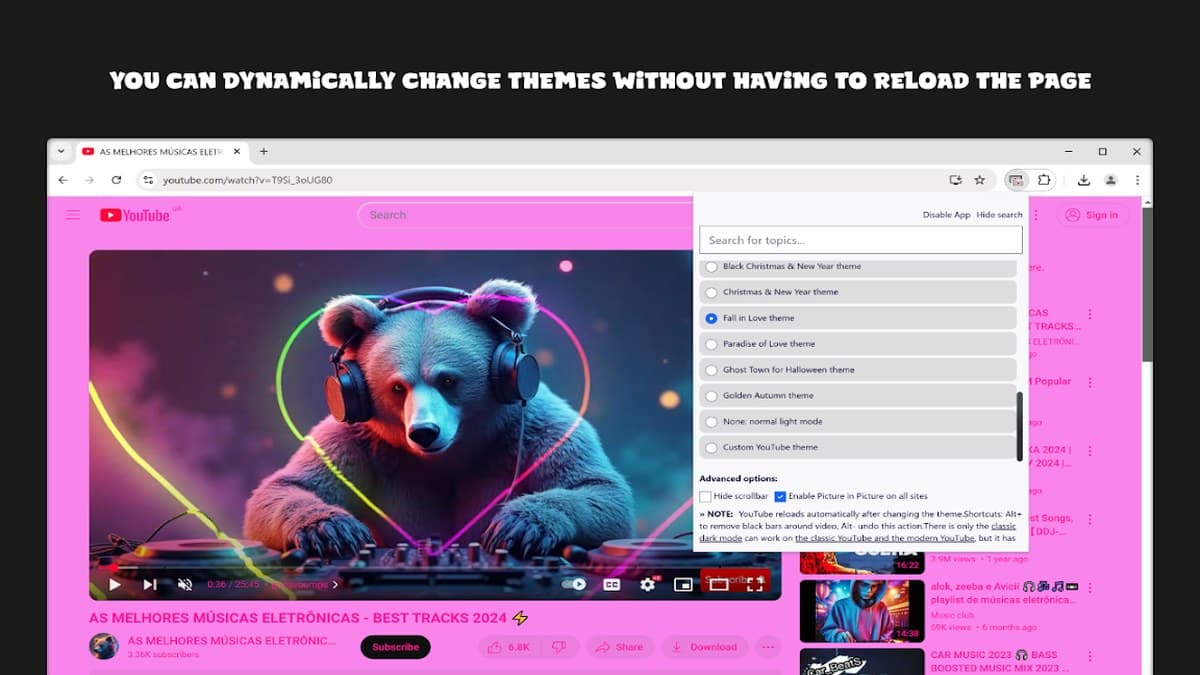Image resolution: width=1200 pixels, height=675 pixels.
Task: Click Disable App in extension popup
Action: tap(946, 215)
